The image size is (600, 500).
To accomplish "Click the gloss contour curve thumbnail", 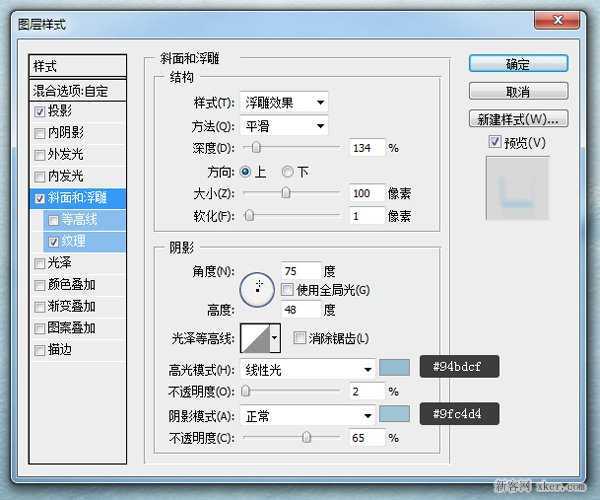I will (x=255, y=338).
